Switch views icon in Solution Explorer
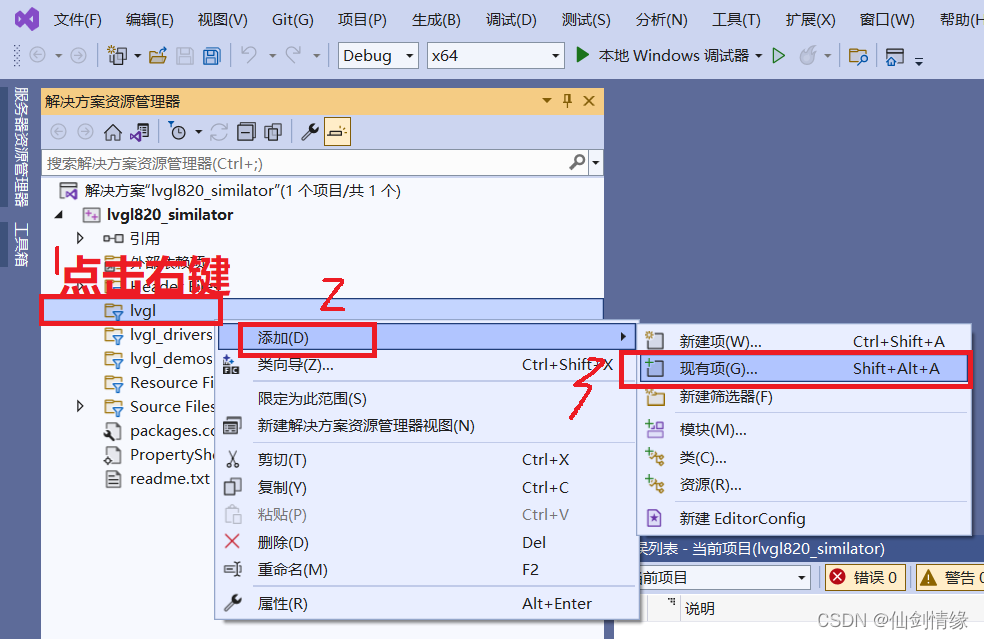 139,132
